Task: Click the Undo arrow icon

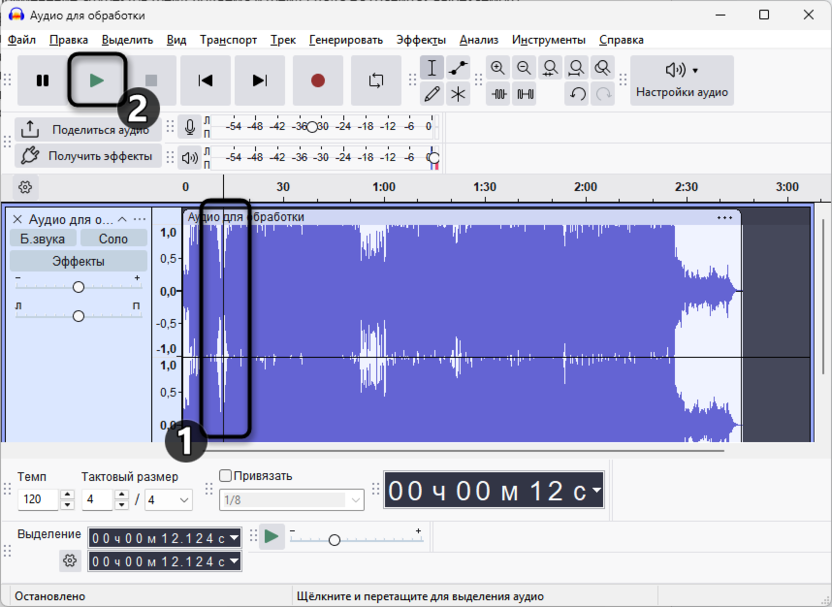Action: point(577,94)
